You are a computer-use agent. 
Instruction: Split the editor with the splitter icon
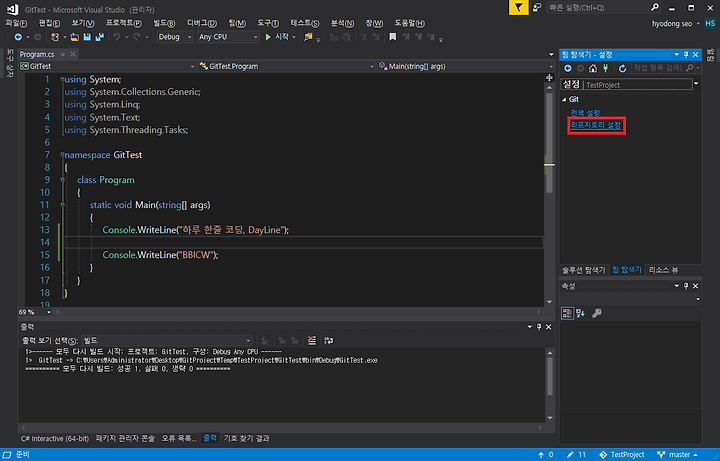coord(549,78)
